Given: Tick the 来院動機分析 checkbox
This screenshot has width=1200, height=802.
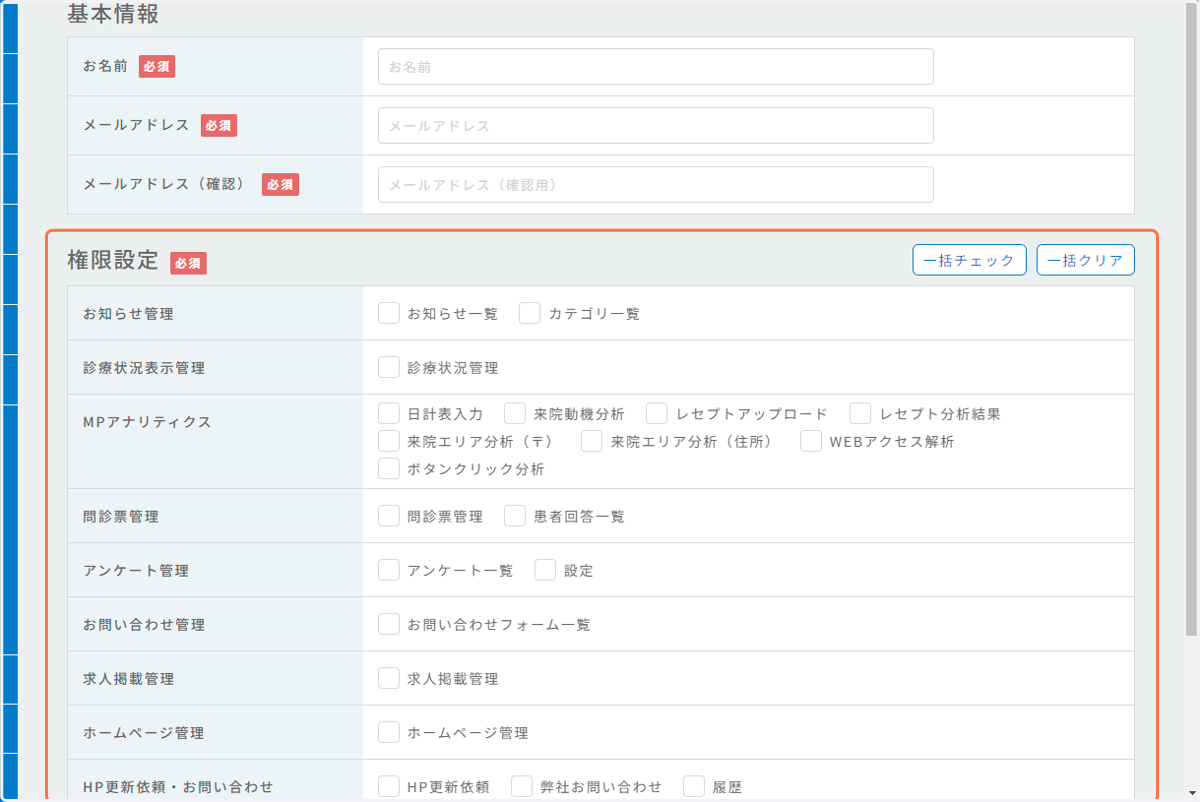Looking at the screenshot, I should click(x=515, y=413).
